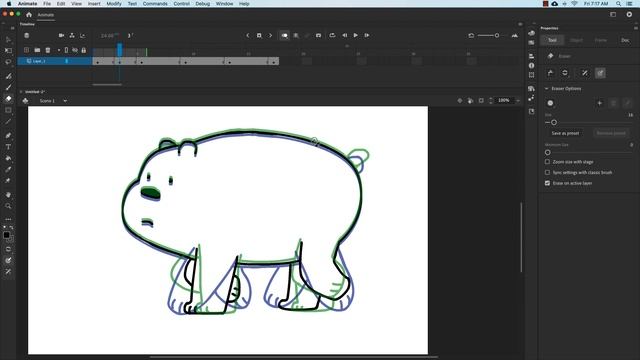
Task: Select the Rectangle tool
Action: point(8,110)
